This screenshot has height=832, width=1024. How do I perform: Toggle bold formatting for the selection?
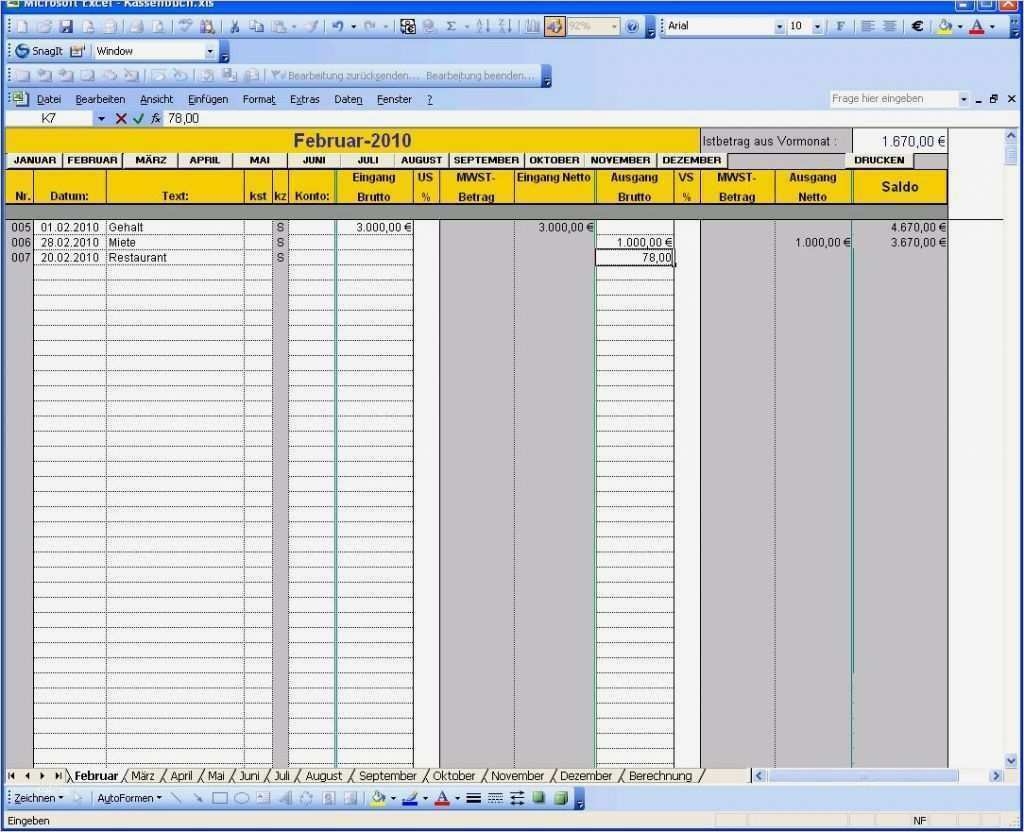coord(841,26)
